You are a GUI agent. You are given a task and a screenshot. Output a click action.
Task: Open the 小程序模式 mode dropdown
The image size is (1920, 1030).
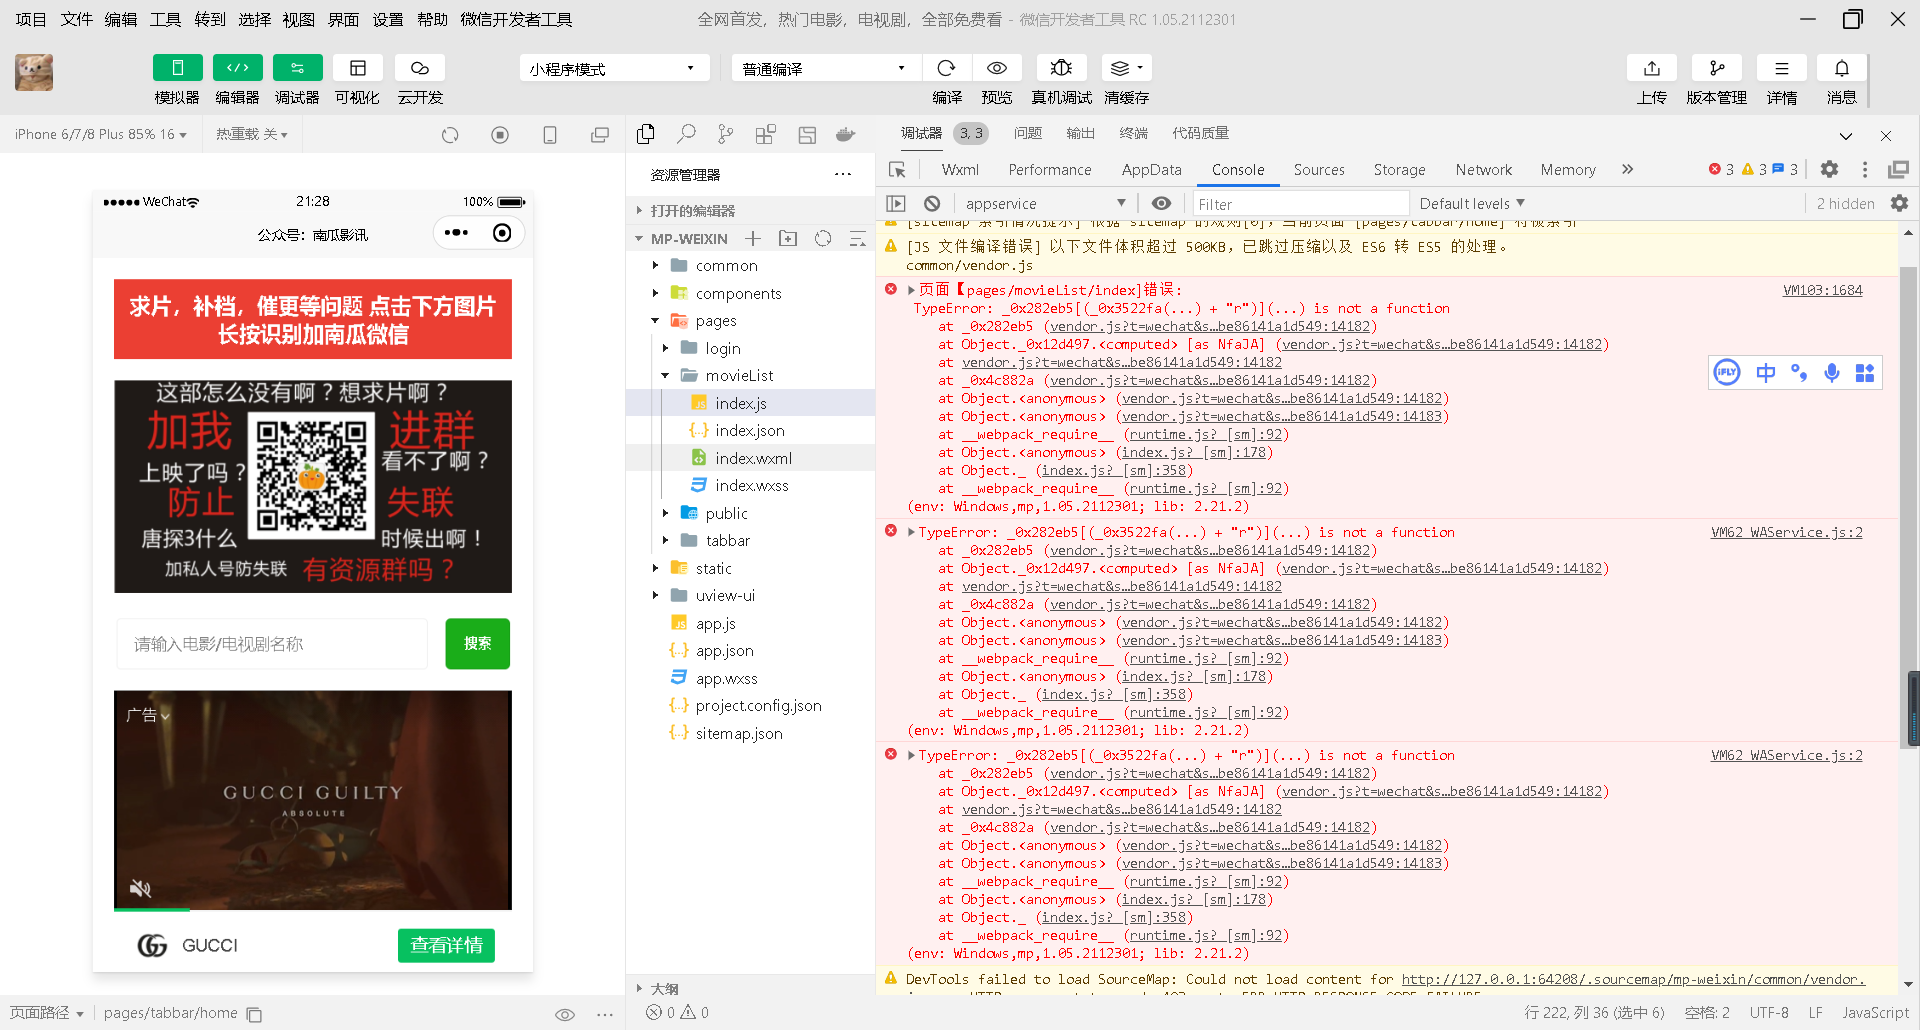tap(613, 68)
